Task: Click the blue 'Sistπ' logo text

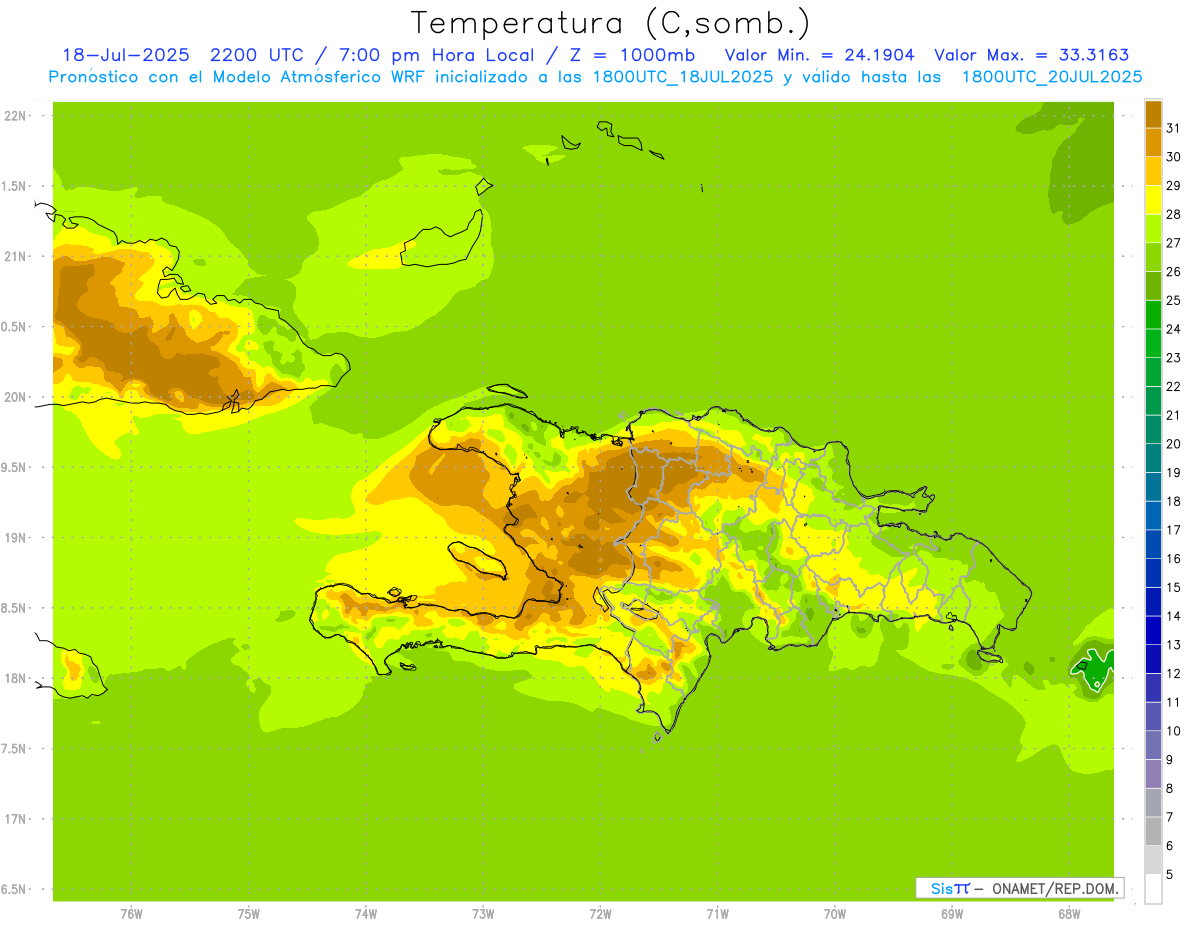Action: [x=950, y=888]
